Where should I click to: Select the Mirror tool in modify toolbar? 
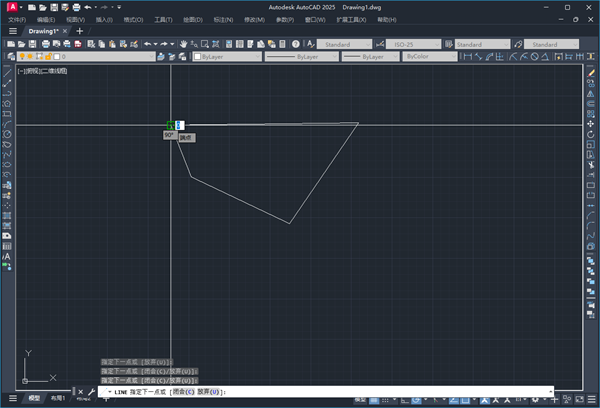(x=591, y=93)
